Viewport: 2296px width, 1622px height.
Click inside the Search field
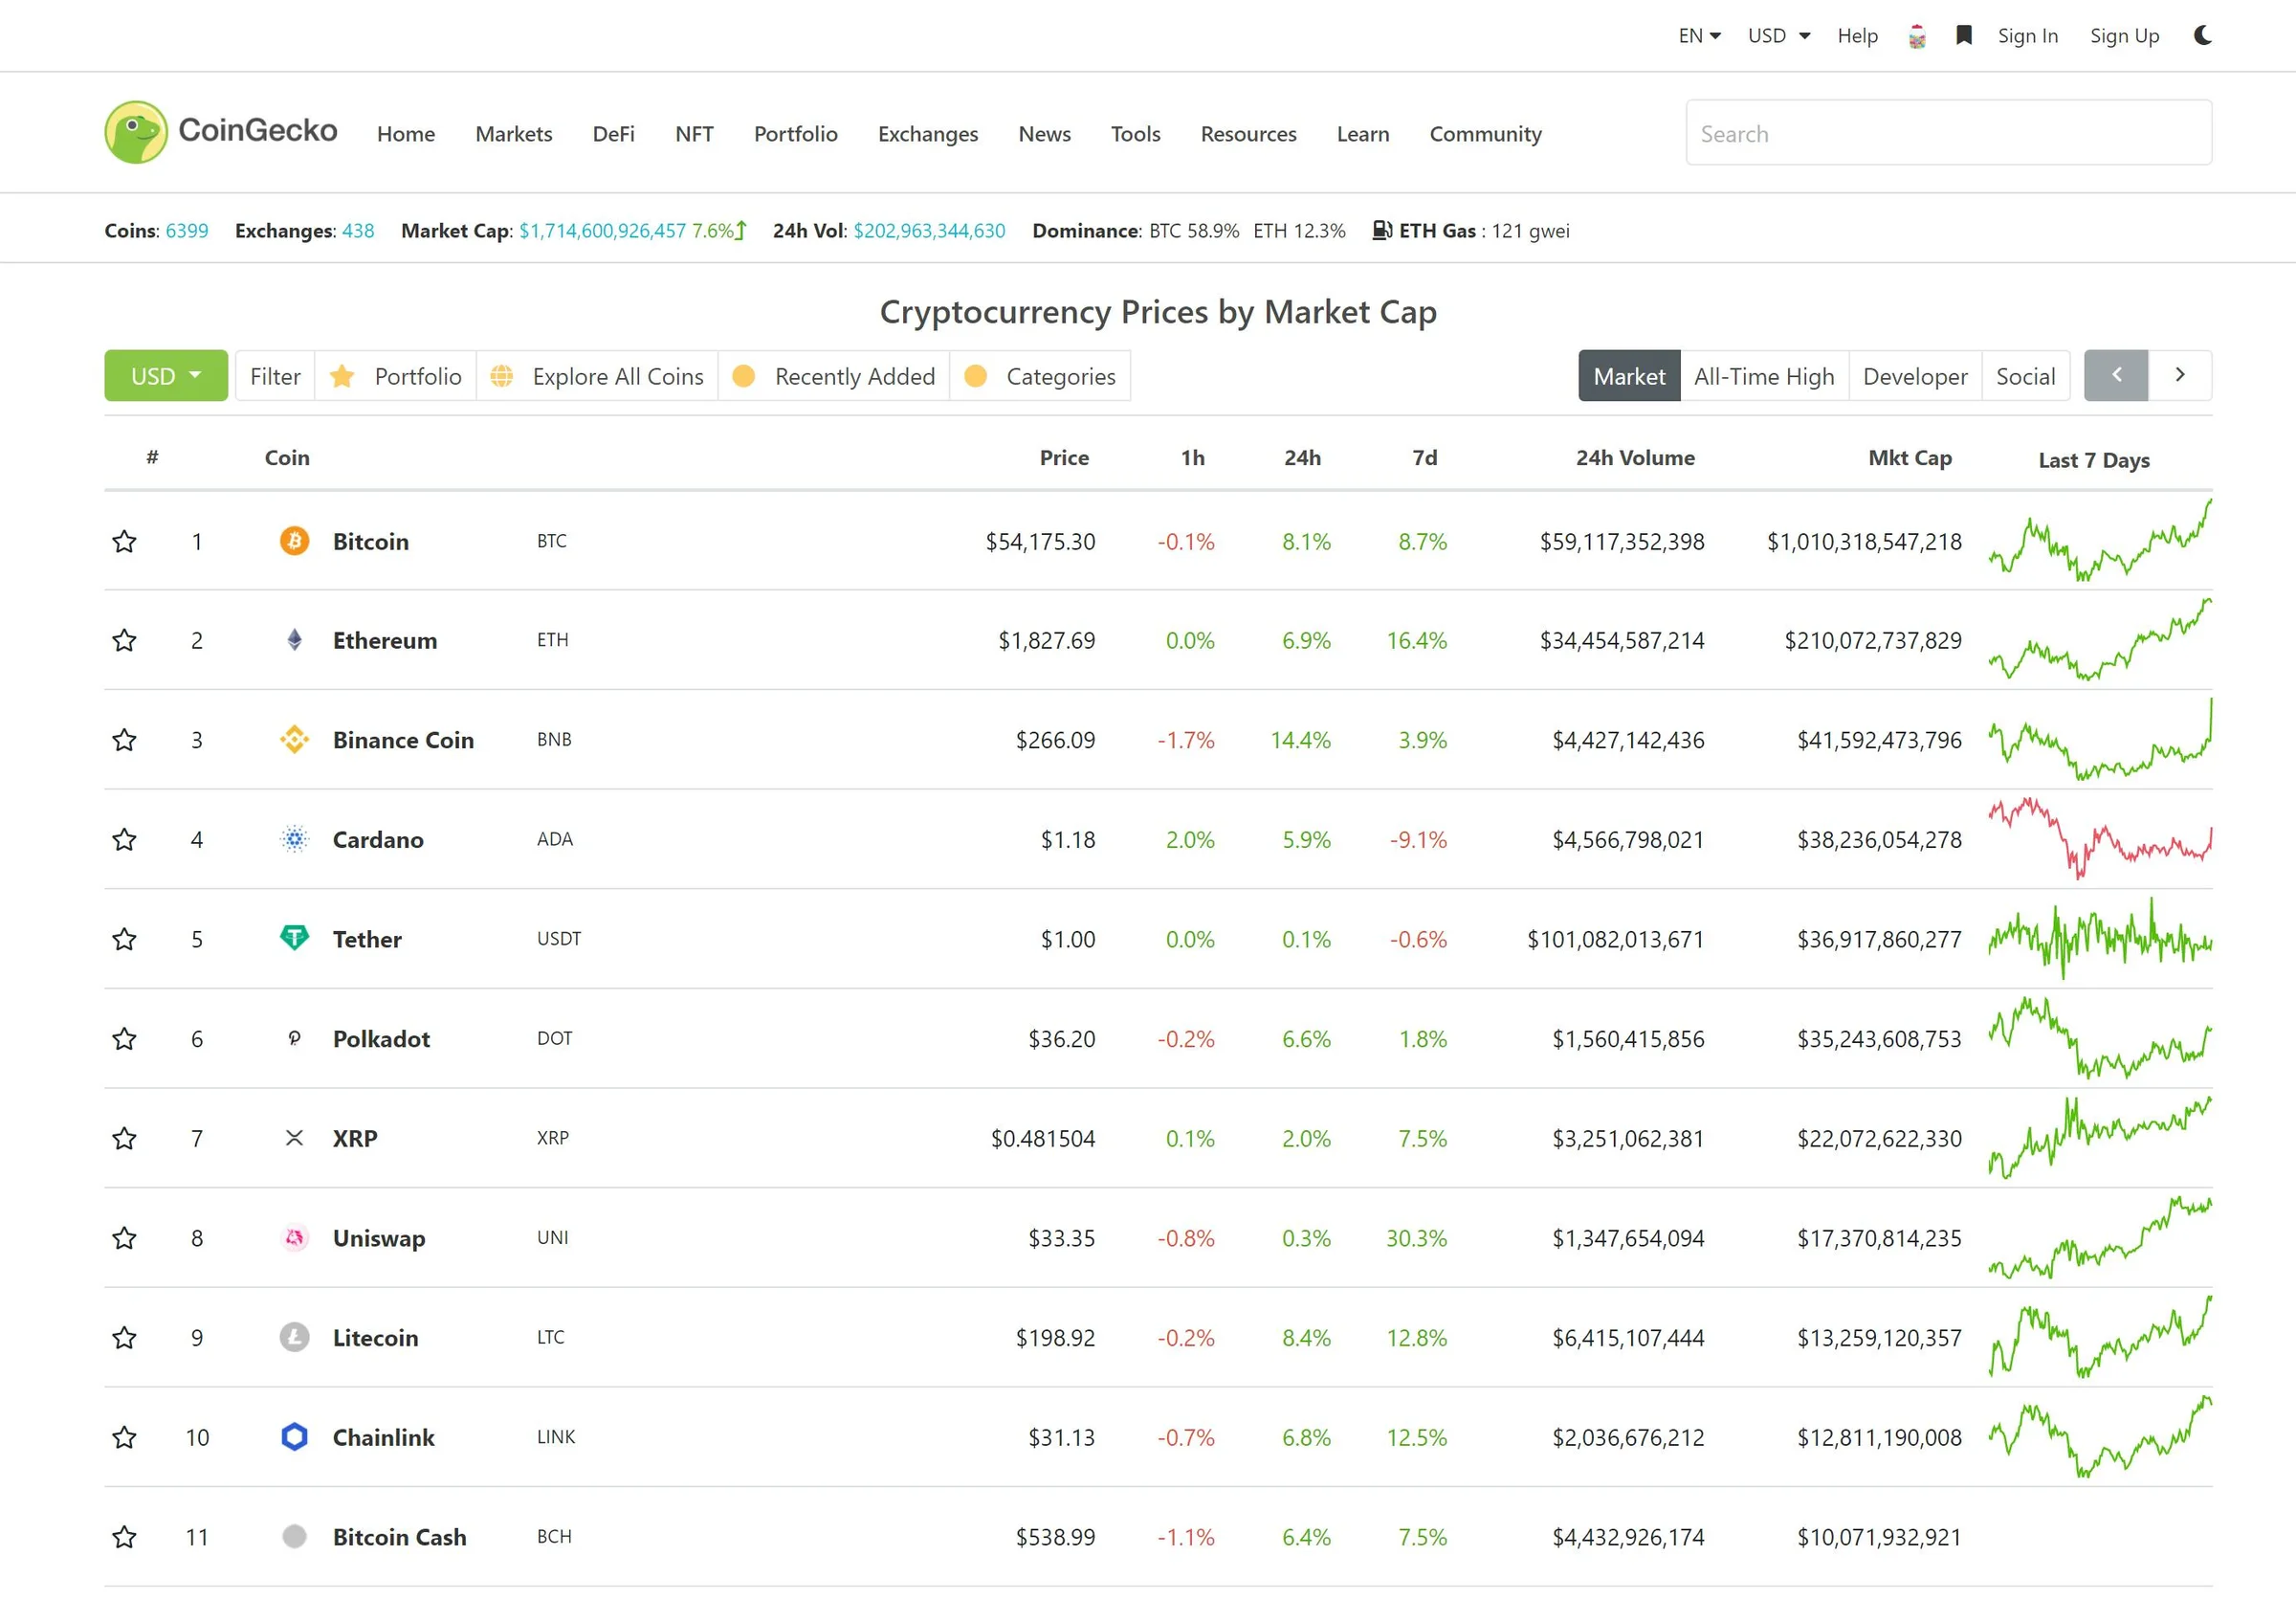[1948, 133]
